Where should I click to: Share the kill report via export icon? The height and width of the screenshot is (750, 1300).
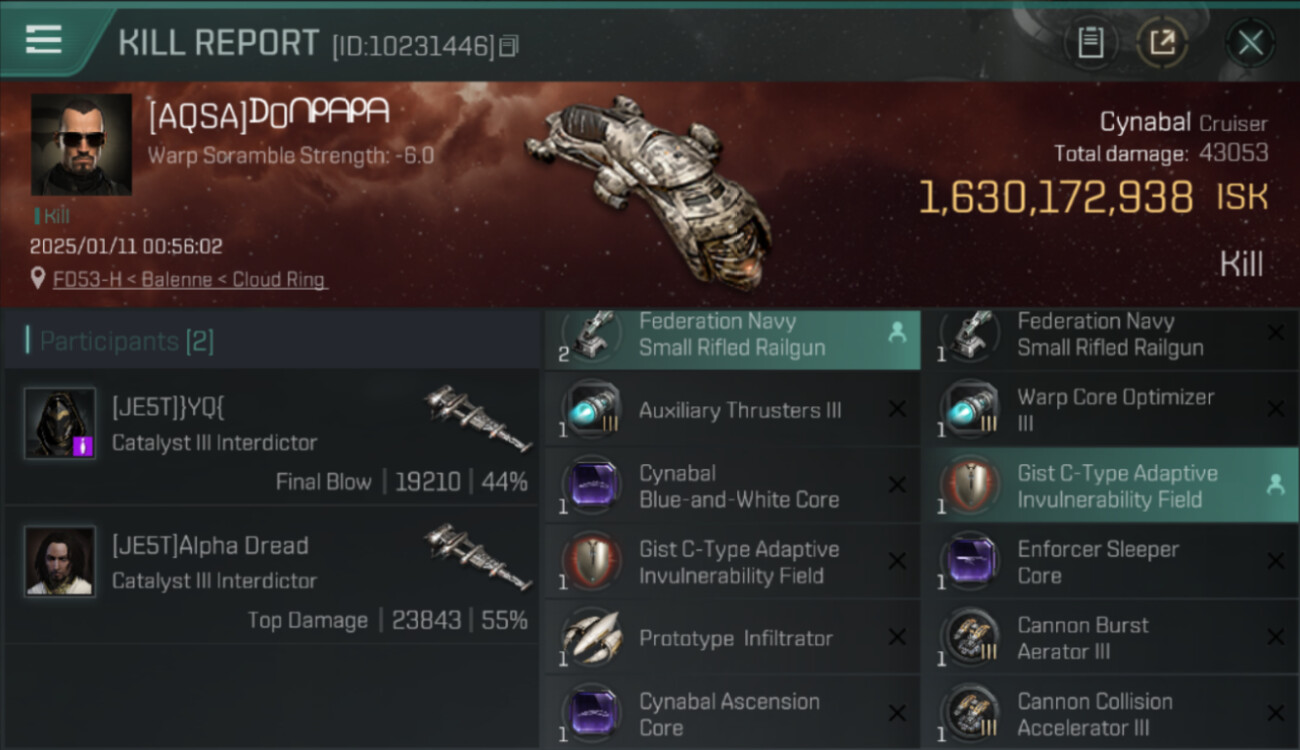coord(1162,43)
